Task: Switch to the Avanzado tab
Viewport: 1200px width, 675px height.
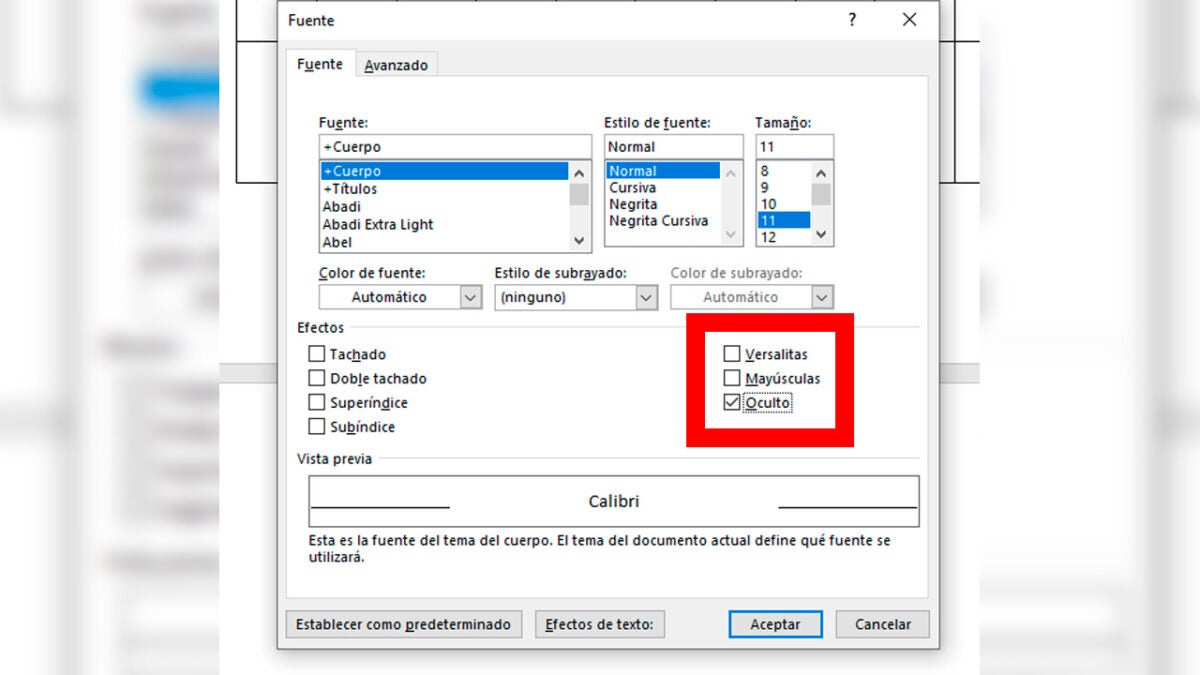Action: (x=396, y=65)
